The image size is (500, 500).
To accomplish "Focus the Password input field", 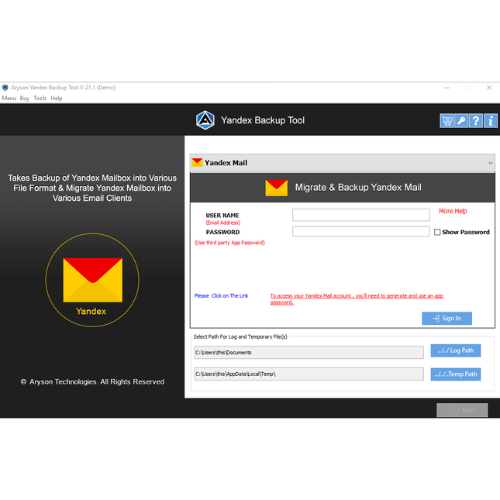I will pos(361,231).
